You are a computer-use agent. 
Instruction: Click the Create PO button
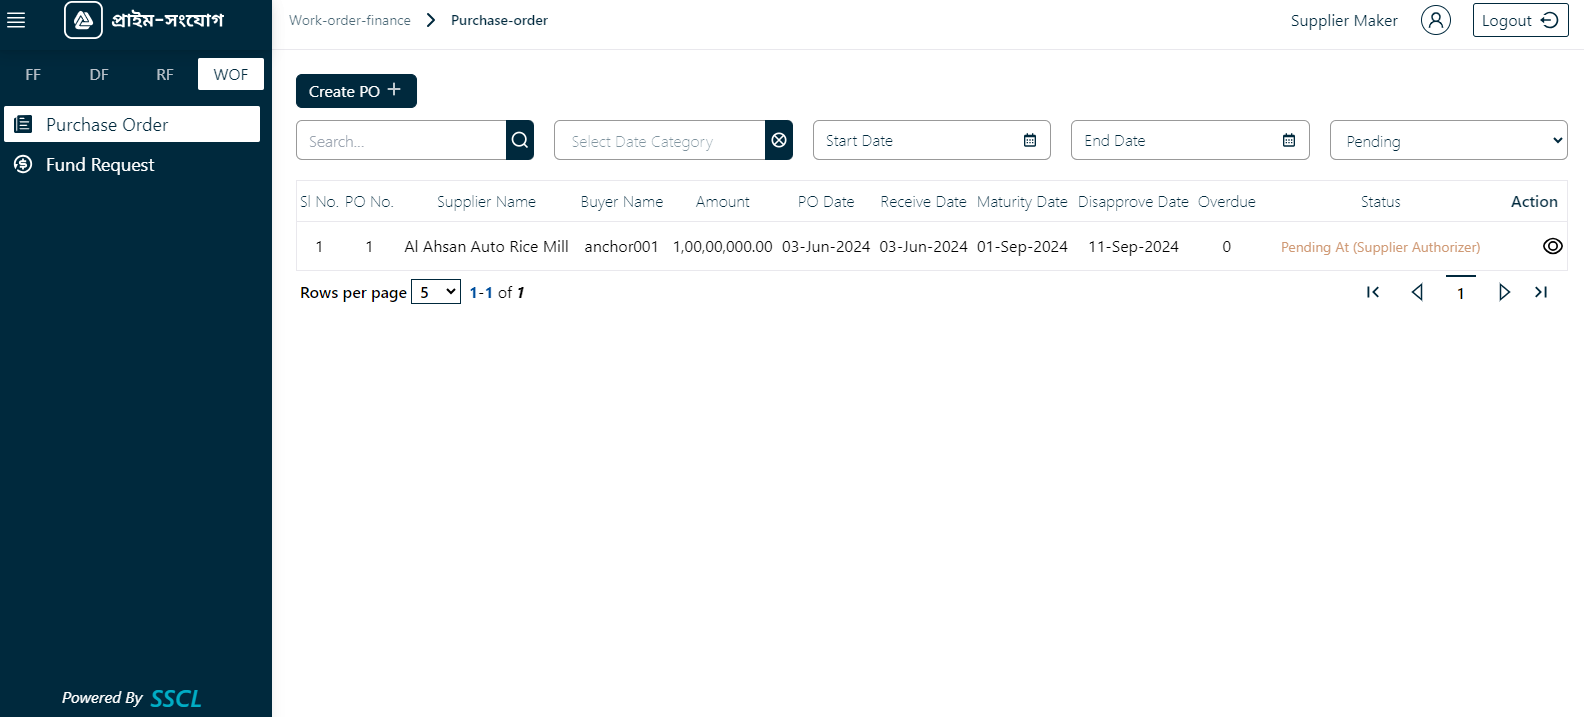click(x=356, y=91)
